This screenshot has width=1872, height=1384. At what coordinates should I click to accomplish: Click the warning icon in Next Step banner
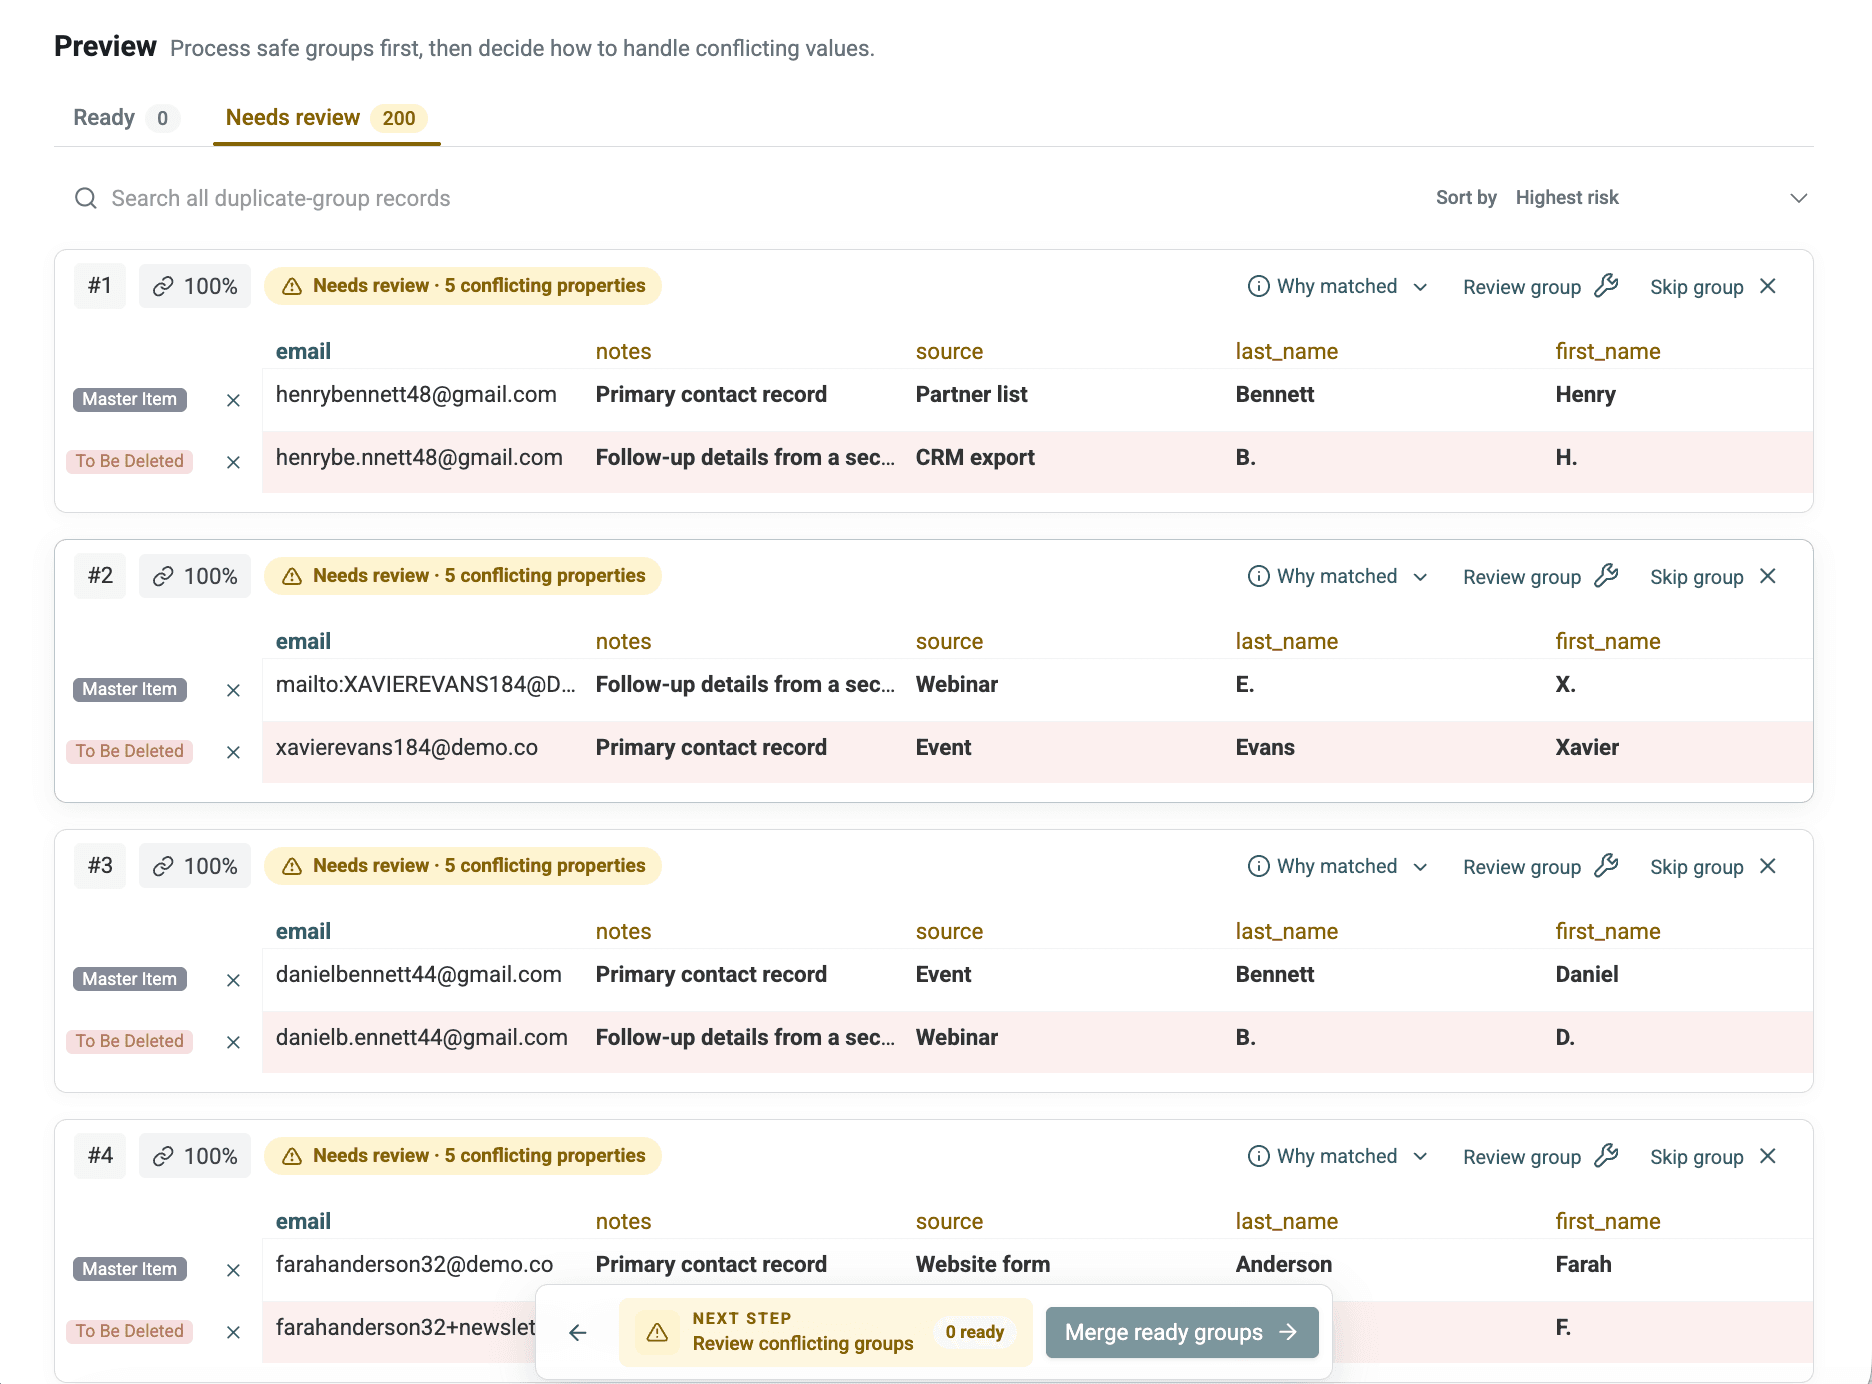pos(657,1332)
